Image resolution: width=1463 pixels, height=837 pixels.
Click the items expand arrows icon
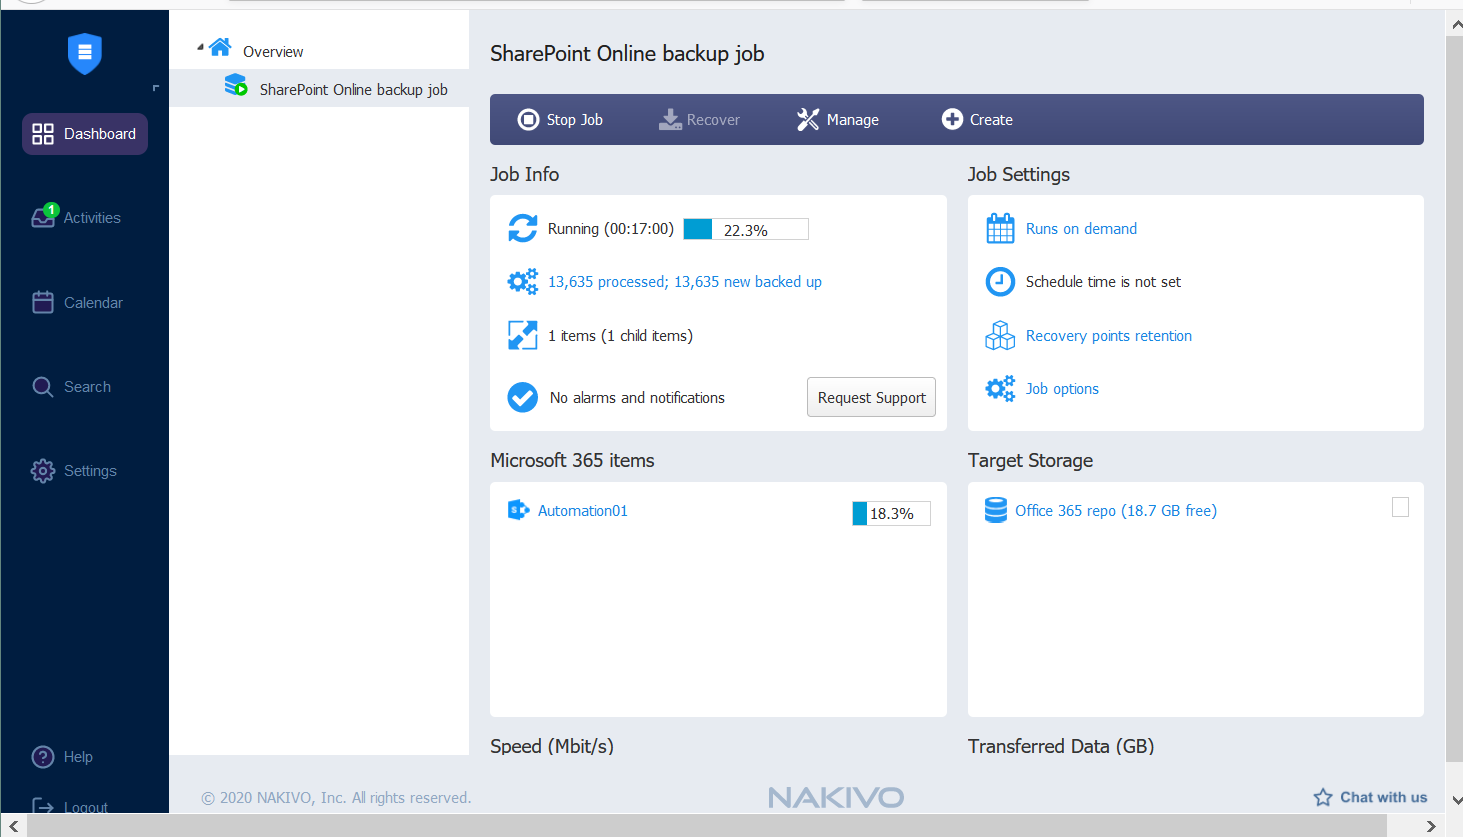click(x=523, y=335)
